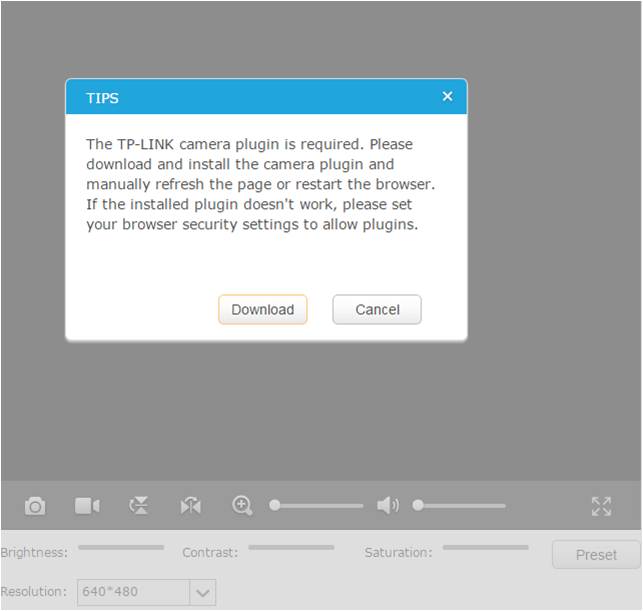Click the Saturation slider bar
The width and height of the screenshot is (643, 611).
pyautogui.click(x=486, y=547)
